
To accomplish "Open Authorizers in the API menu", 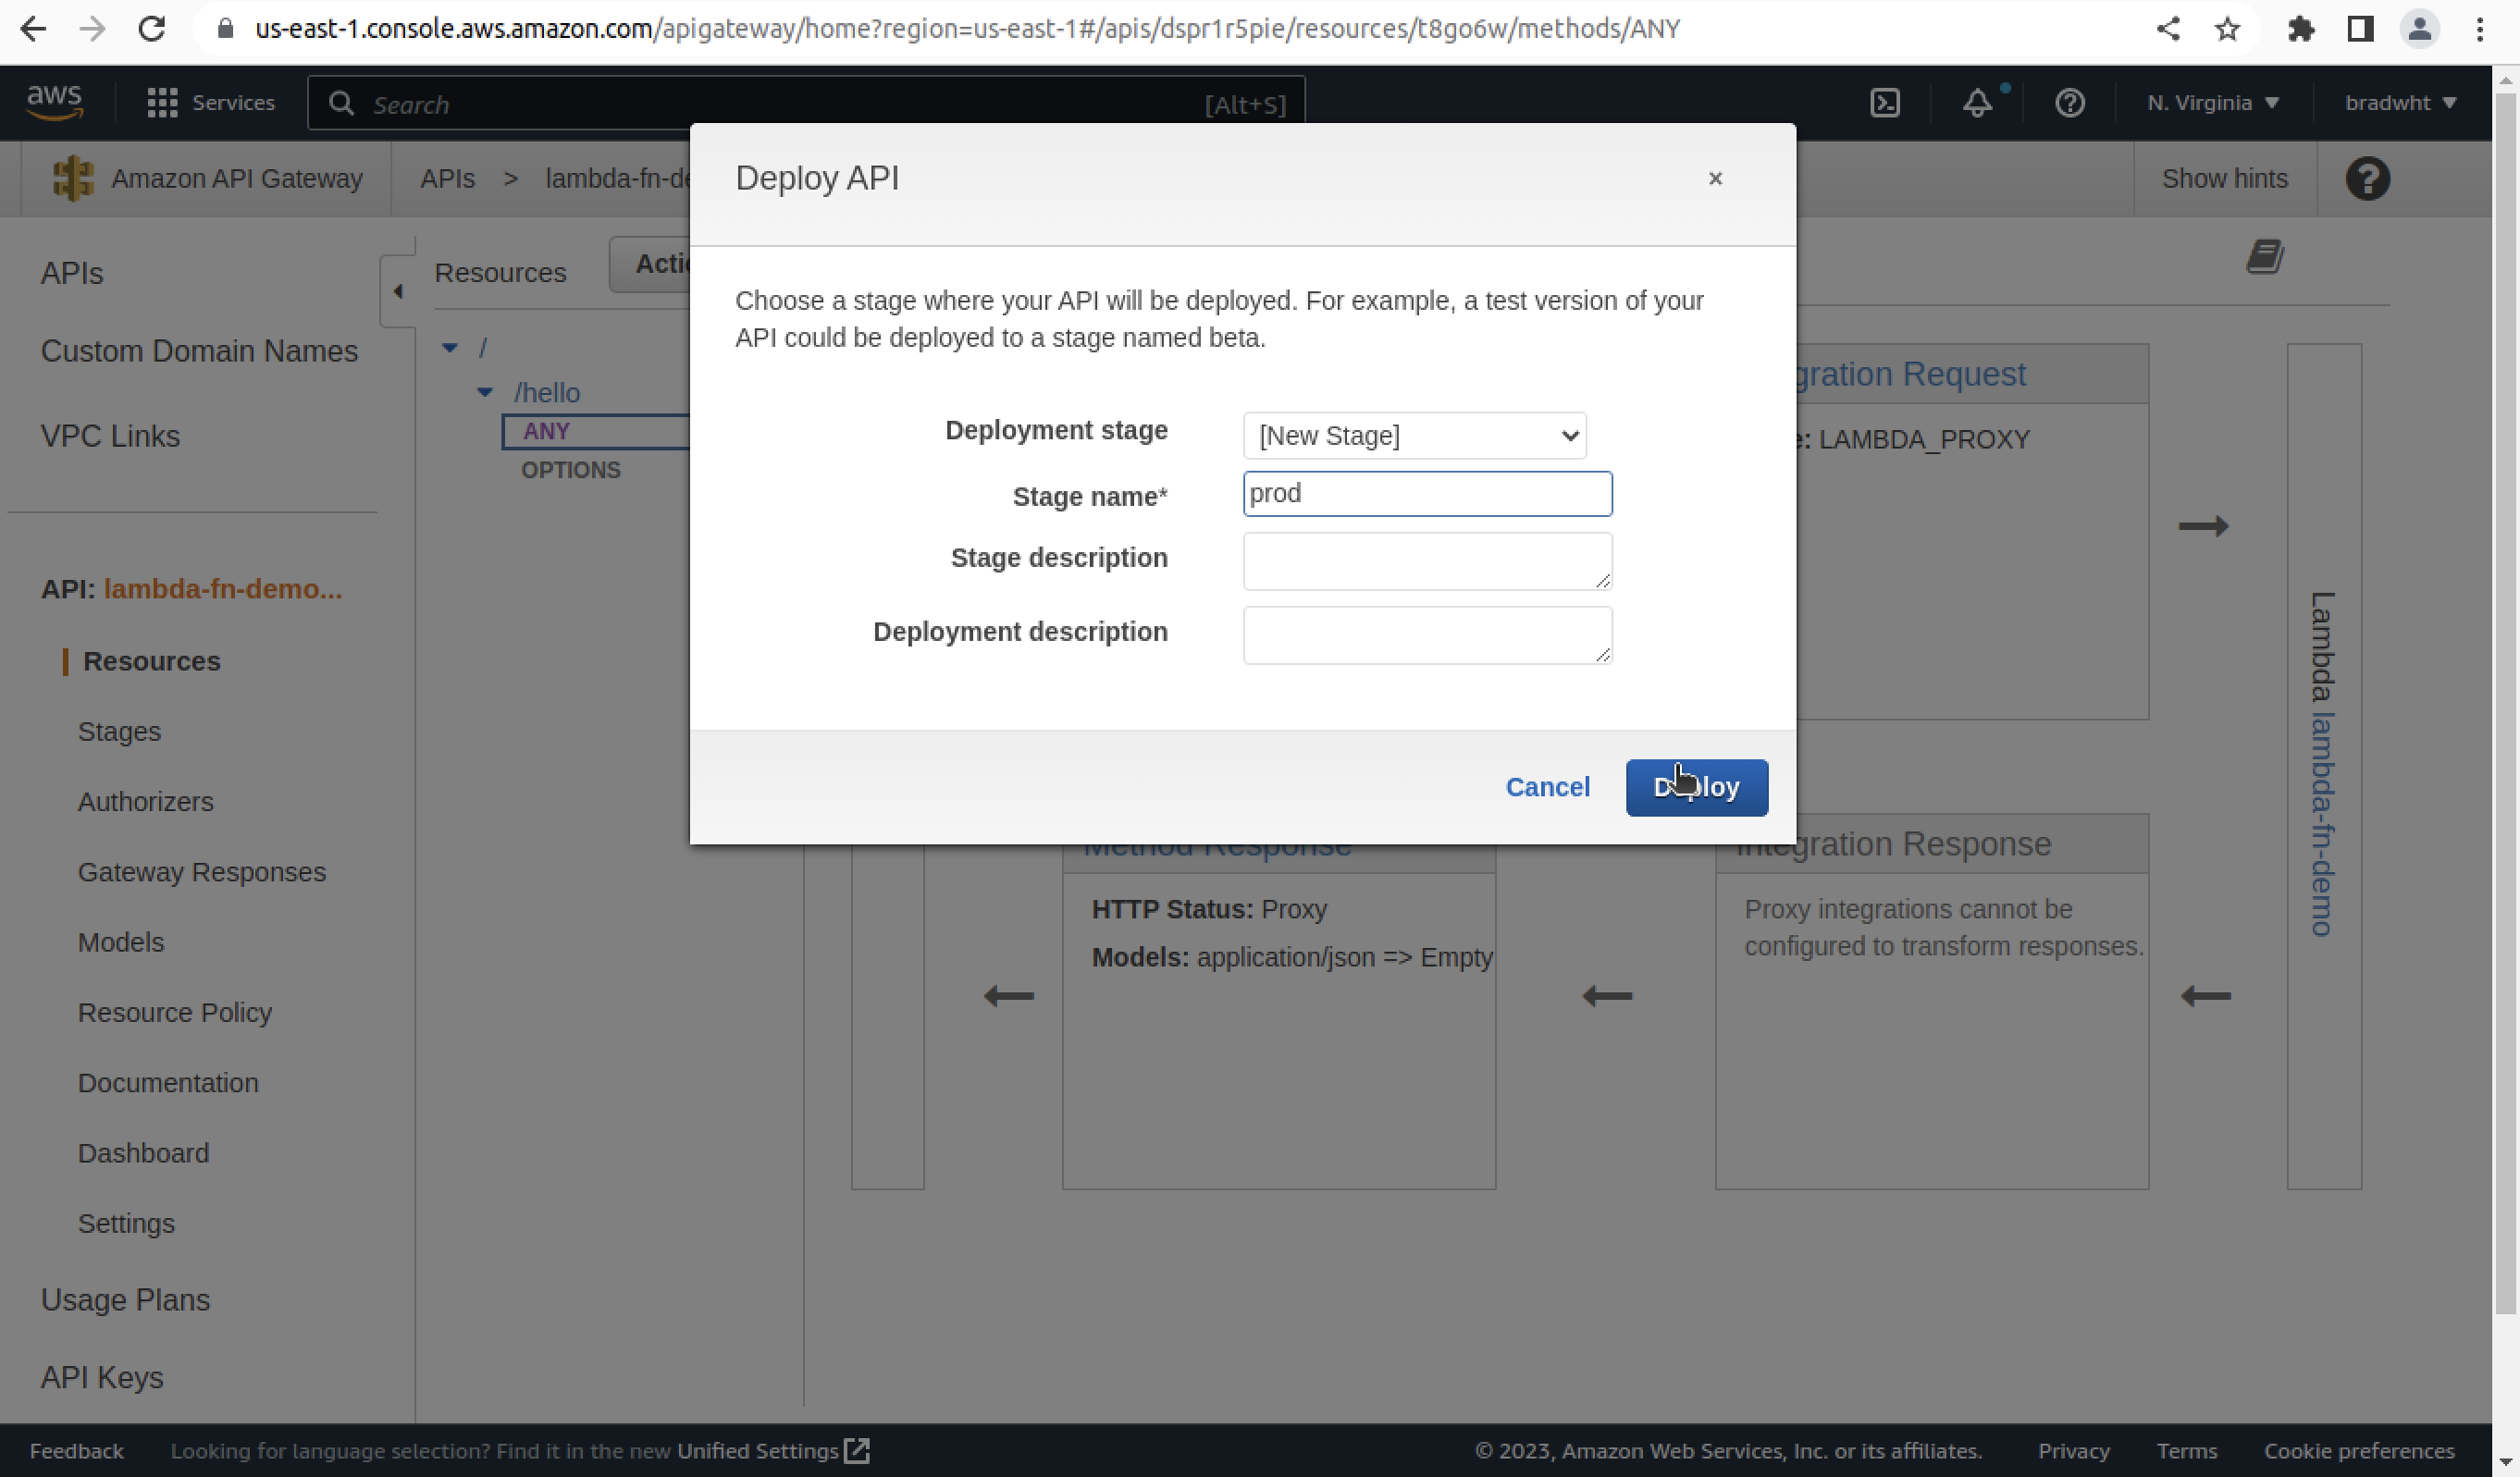I will (x=145, y=802).
